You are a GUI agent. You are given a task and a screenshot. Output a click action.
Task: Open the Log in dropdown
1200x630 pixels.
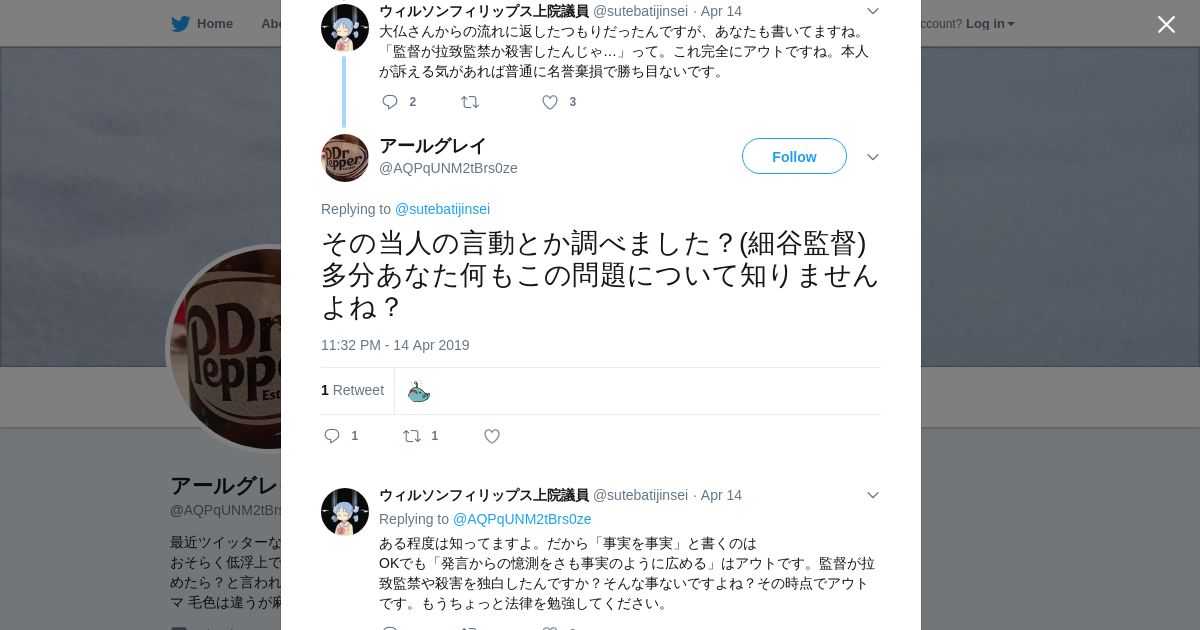click(x=990, y=24)
